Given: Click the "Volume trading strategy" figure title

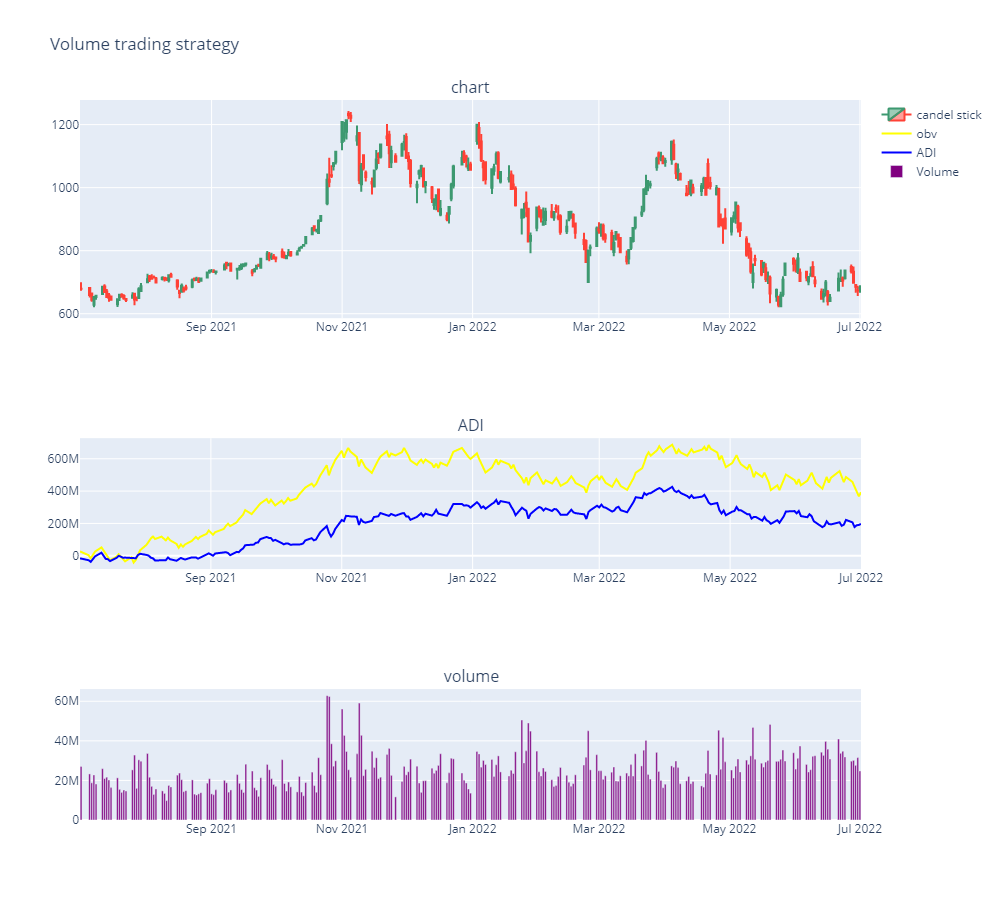Looking at the screenshot, I should 144,44.
